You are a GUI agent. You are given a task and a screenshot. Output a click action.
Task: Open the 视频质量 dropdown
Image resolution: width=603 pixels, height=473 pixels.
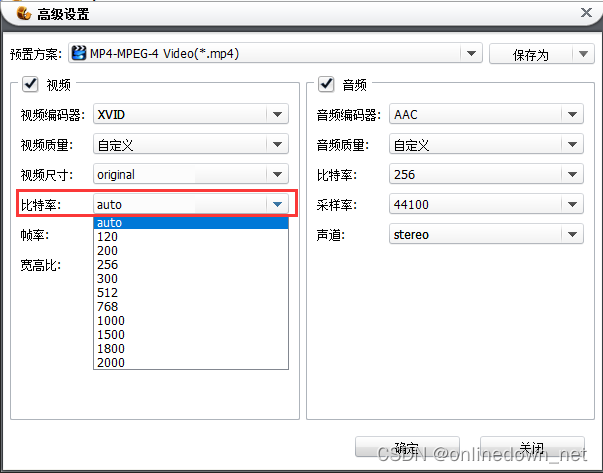[x=191, y=144]
